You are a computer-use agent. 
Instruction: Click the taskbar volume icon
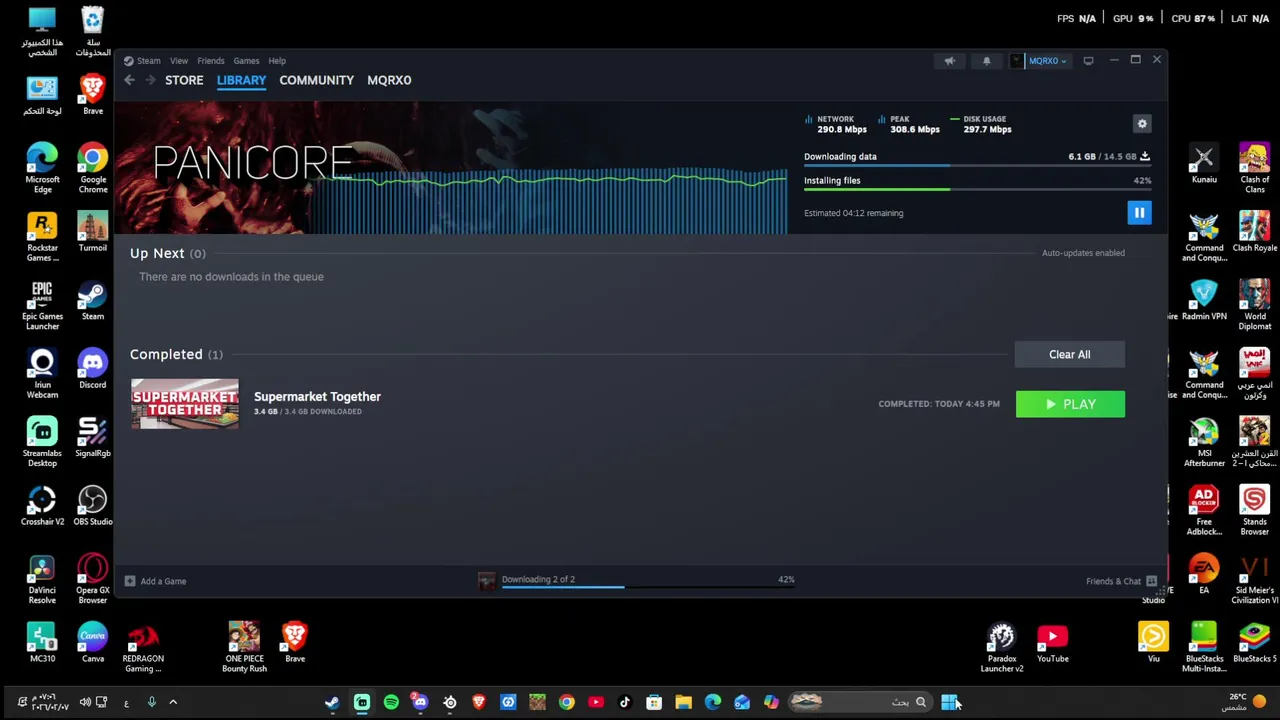tap(85, 702)
